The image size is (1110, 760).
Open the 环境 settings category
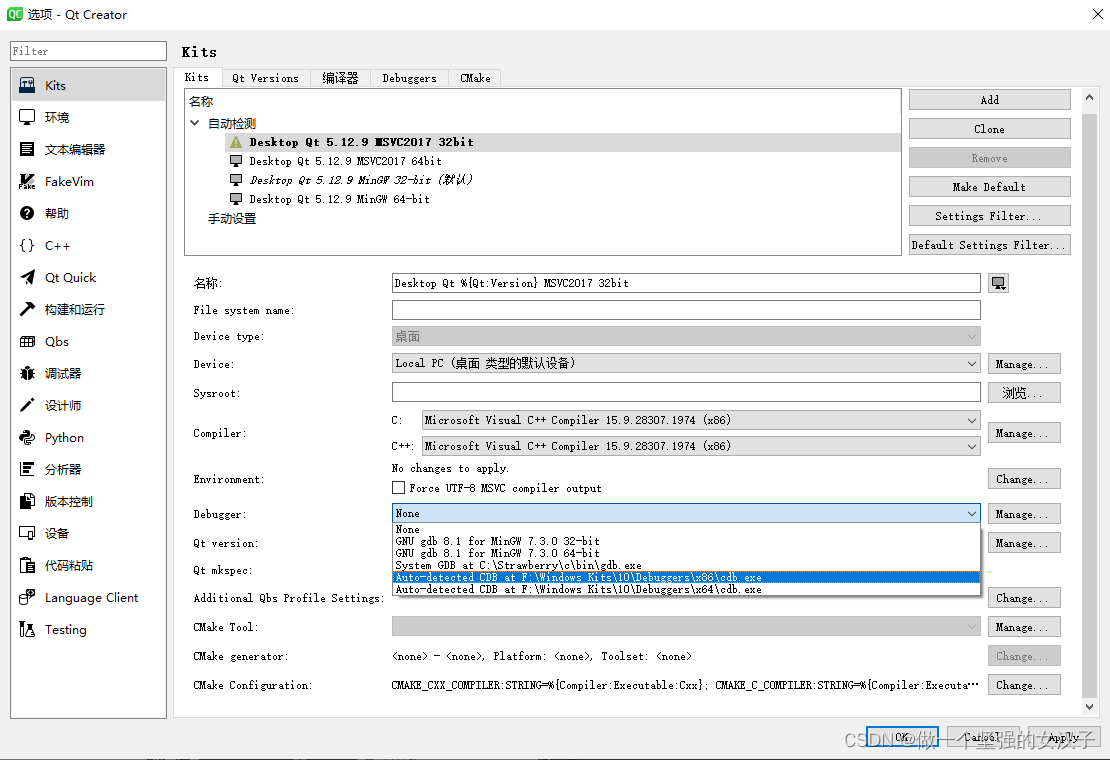(88, 117)
